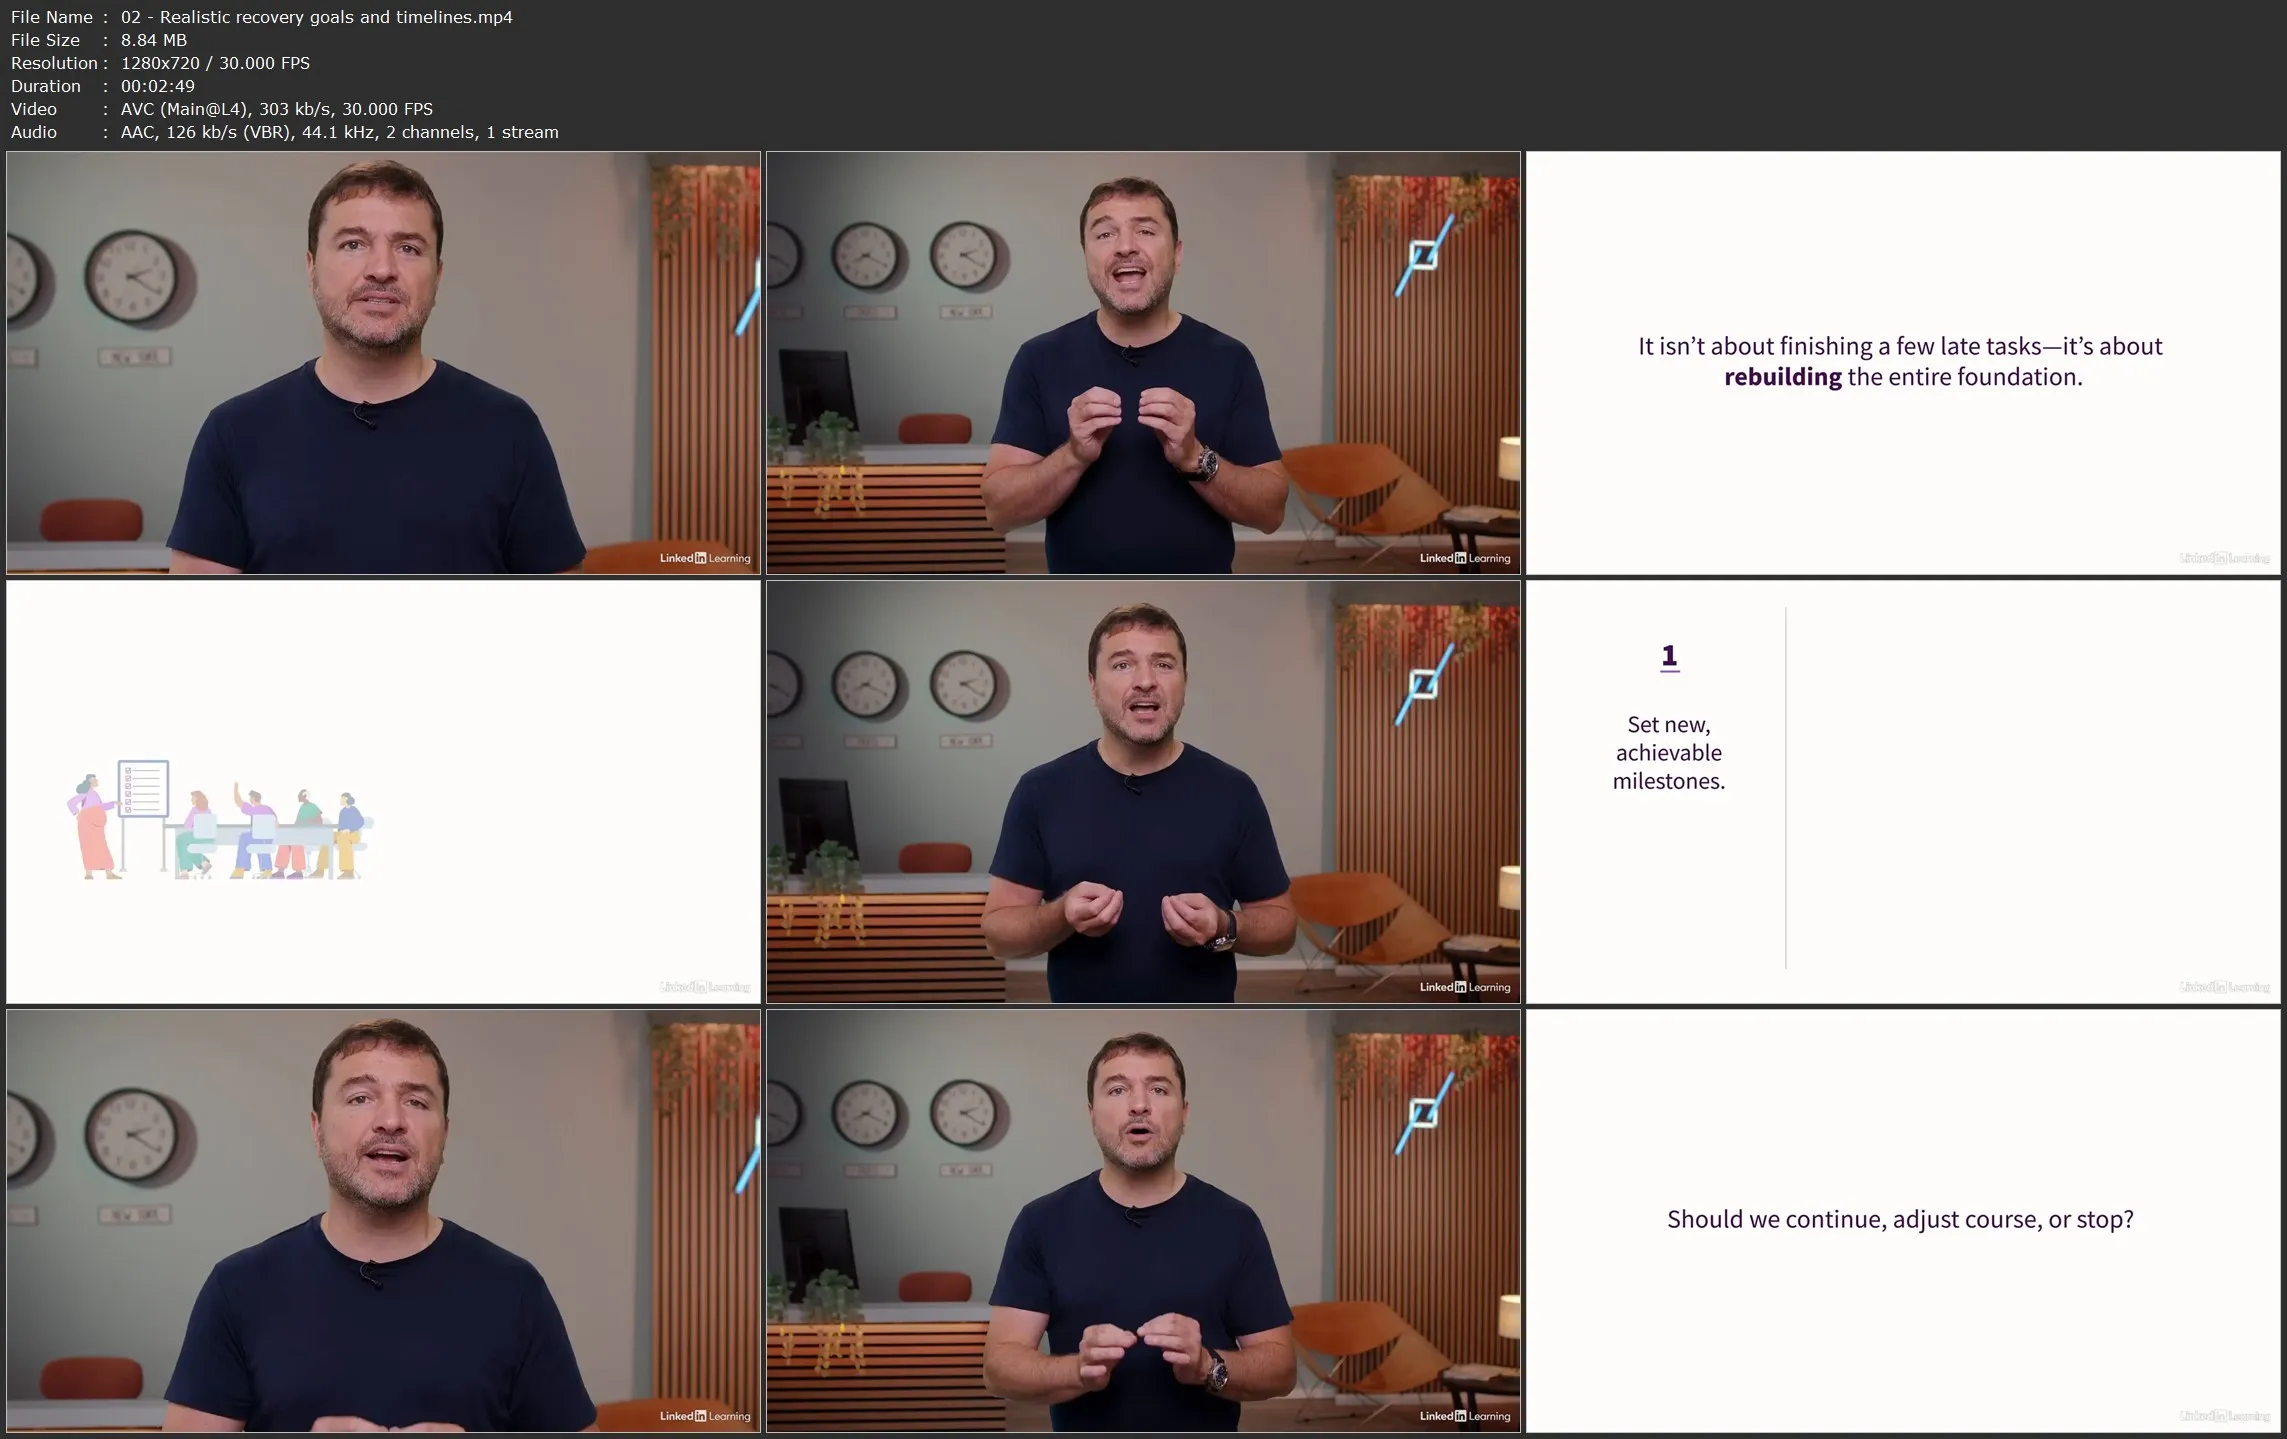This screenshot has height=1439, width=2287.
Task: Click the bold word 'rebuilding'
Action: click(1782, 377)
